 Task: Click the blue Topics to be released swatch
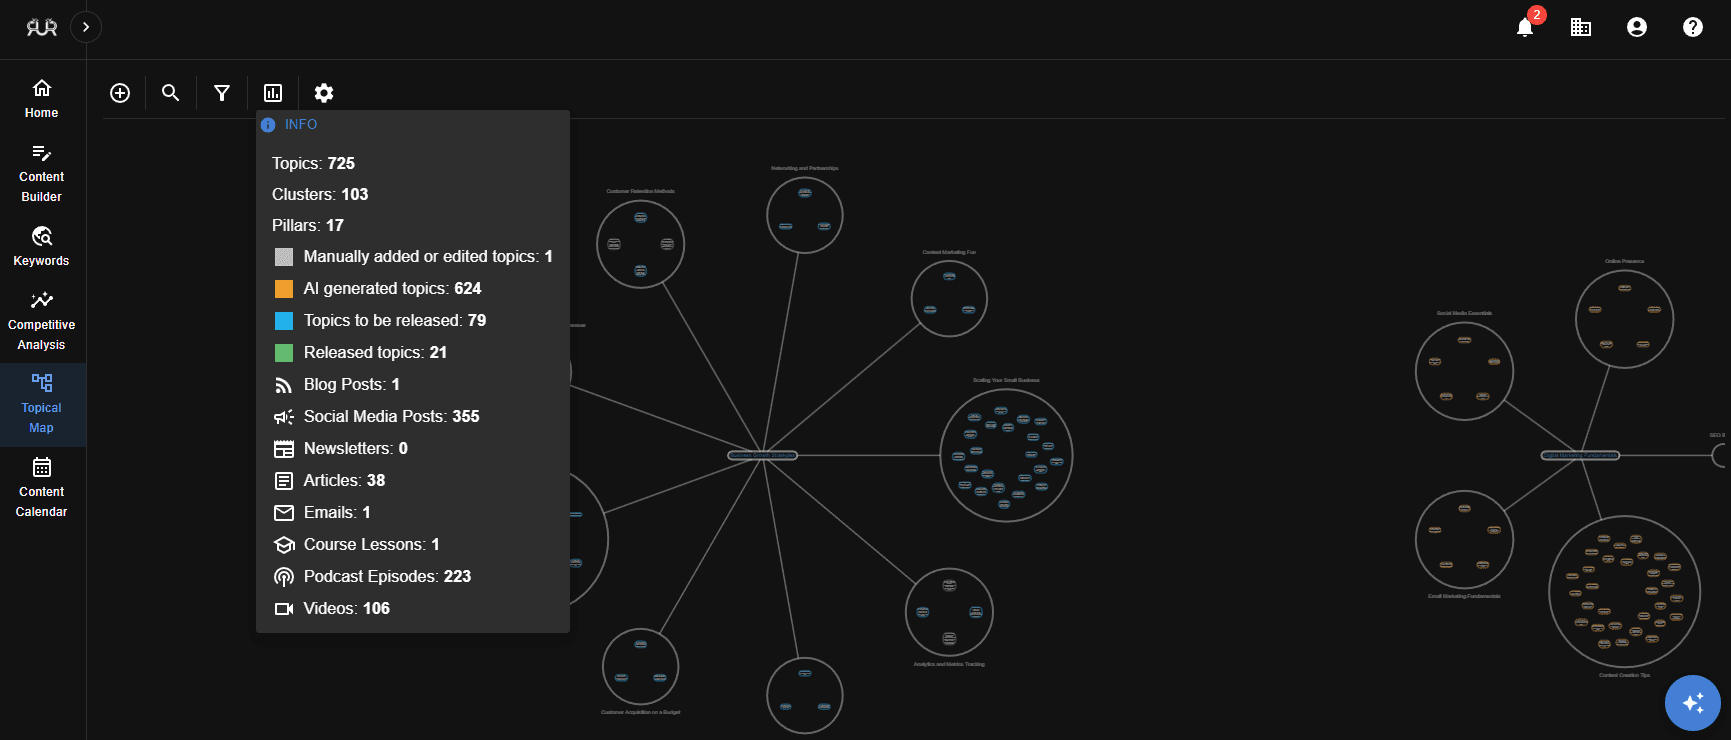pos(284,321)
